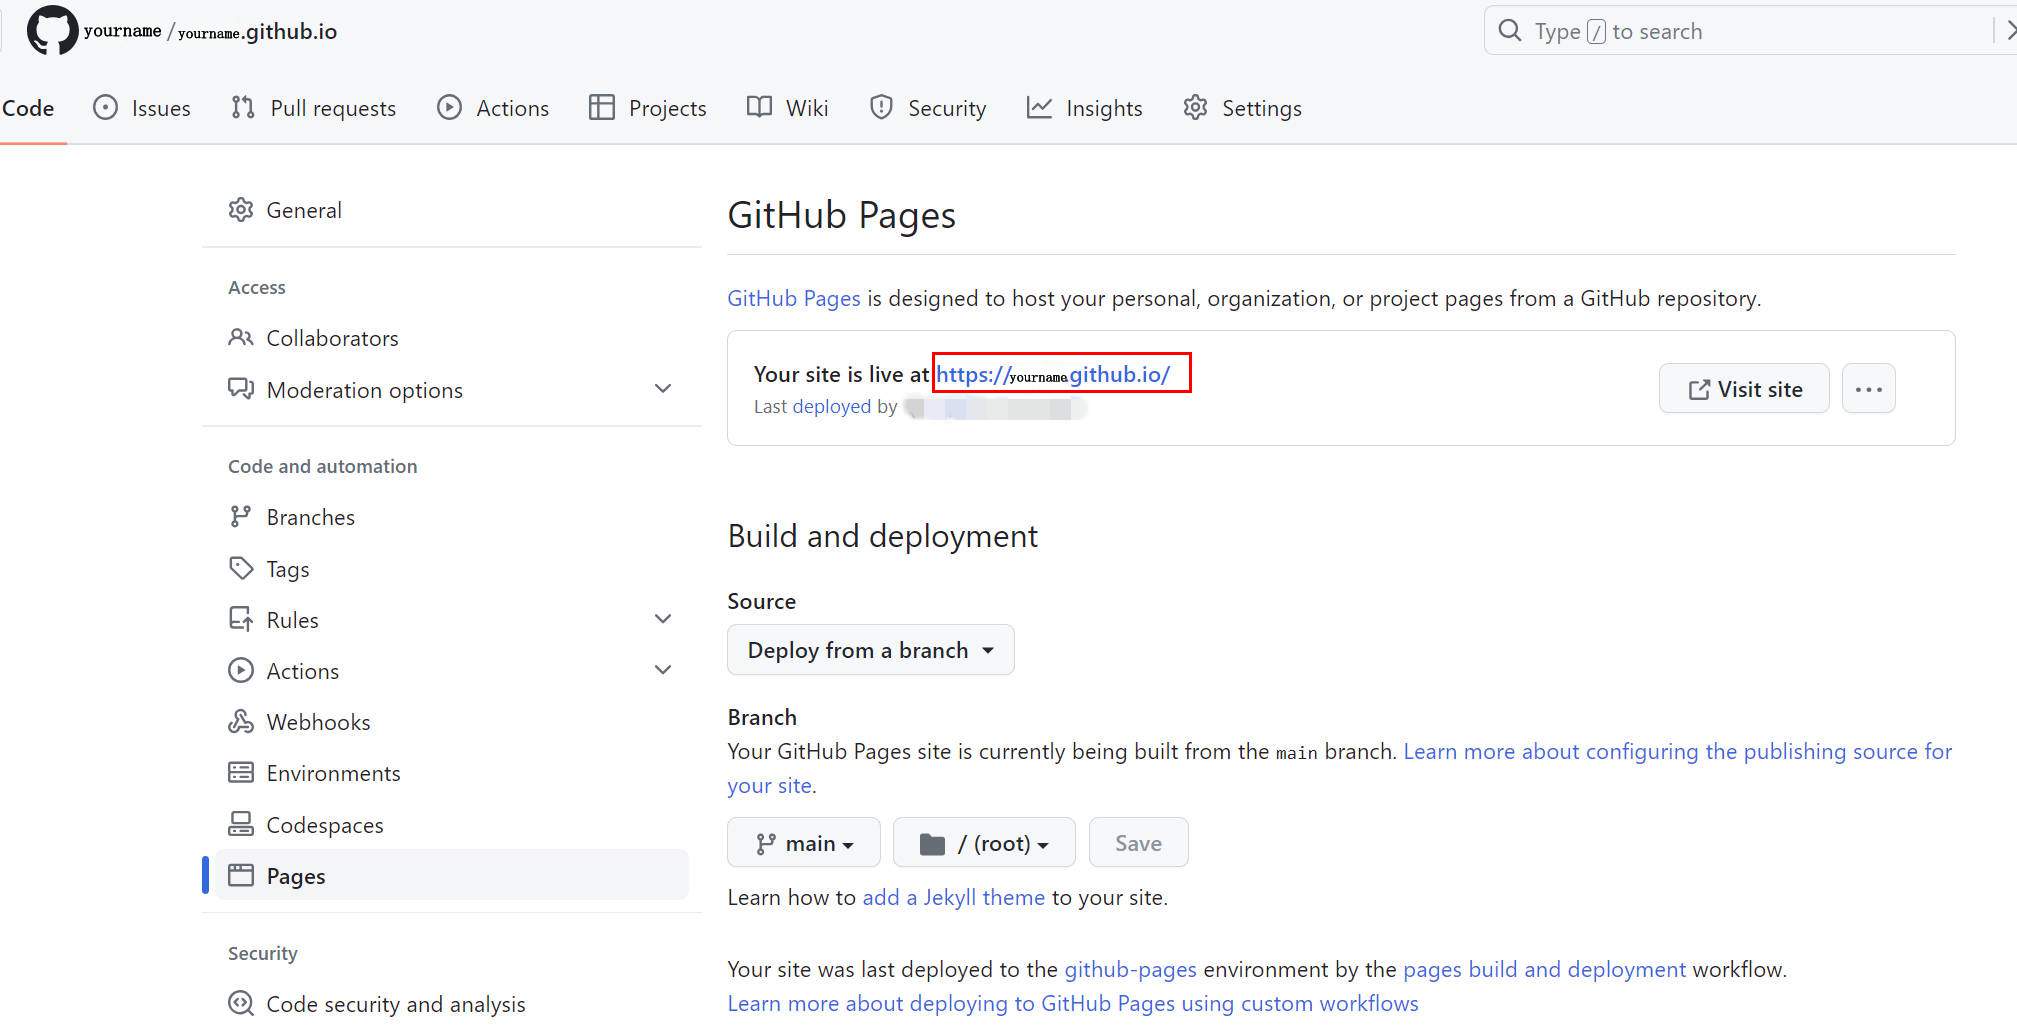The height and width of the screenshot is (1031, 2017).
Task: Open the Deploy from a branch dropdown
Action: click(x=870, y=650)
